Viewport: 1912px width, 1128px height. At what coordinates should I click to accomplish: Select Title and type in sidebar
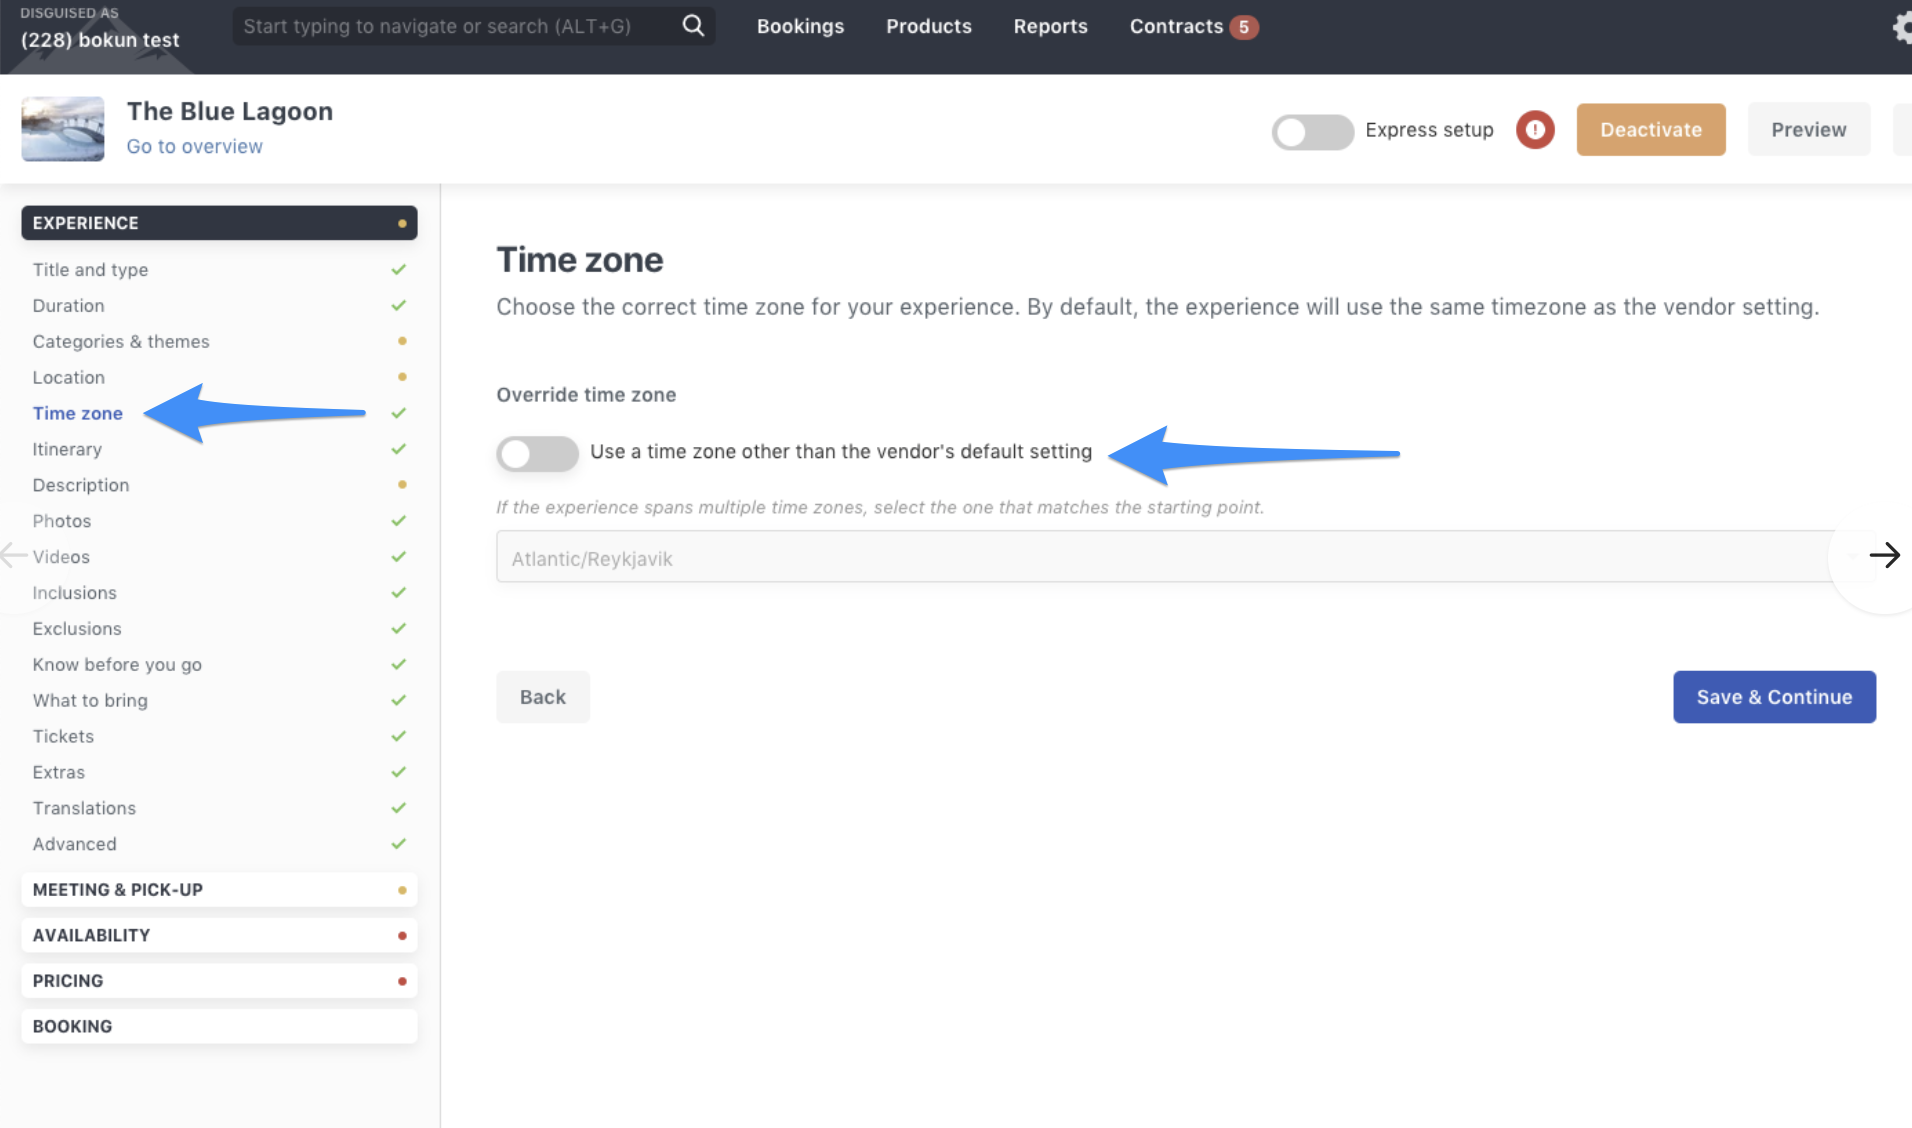tap(90, 270)
